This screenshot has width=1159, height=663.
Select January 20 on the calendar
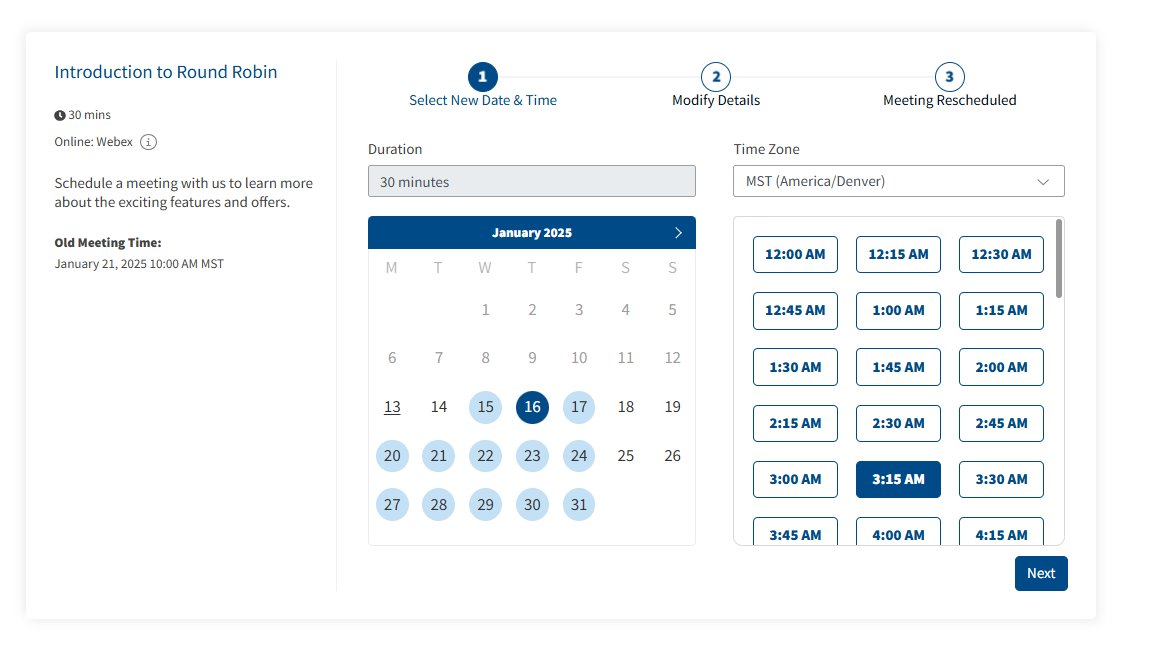(392, 456)
